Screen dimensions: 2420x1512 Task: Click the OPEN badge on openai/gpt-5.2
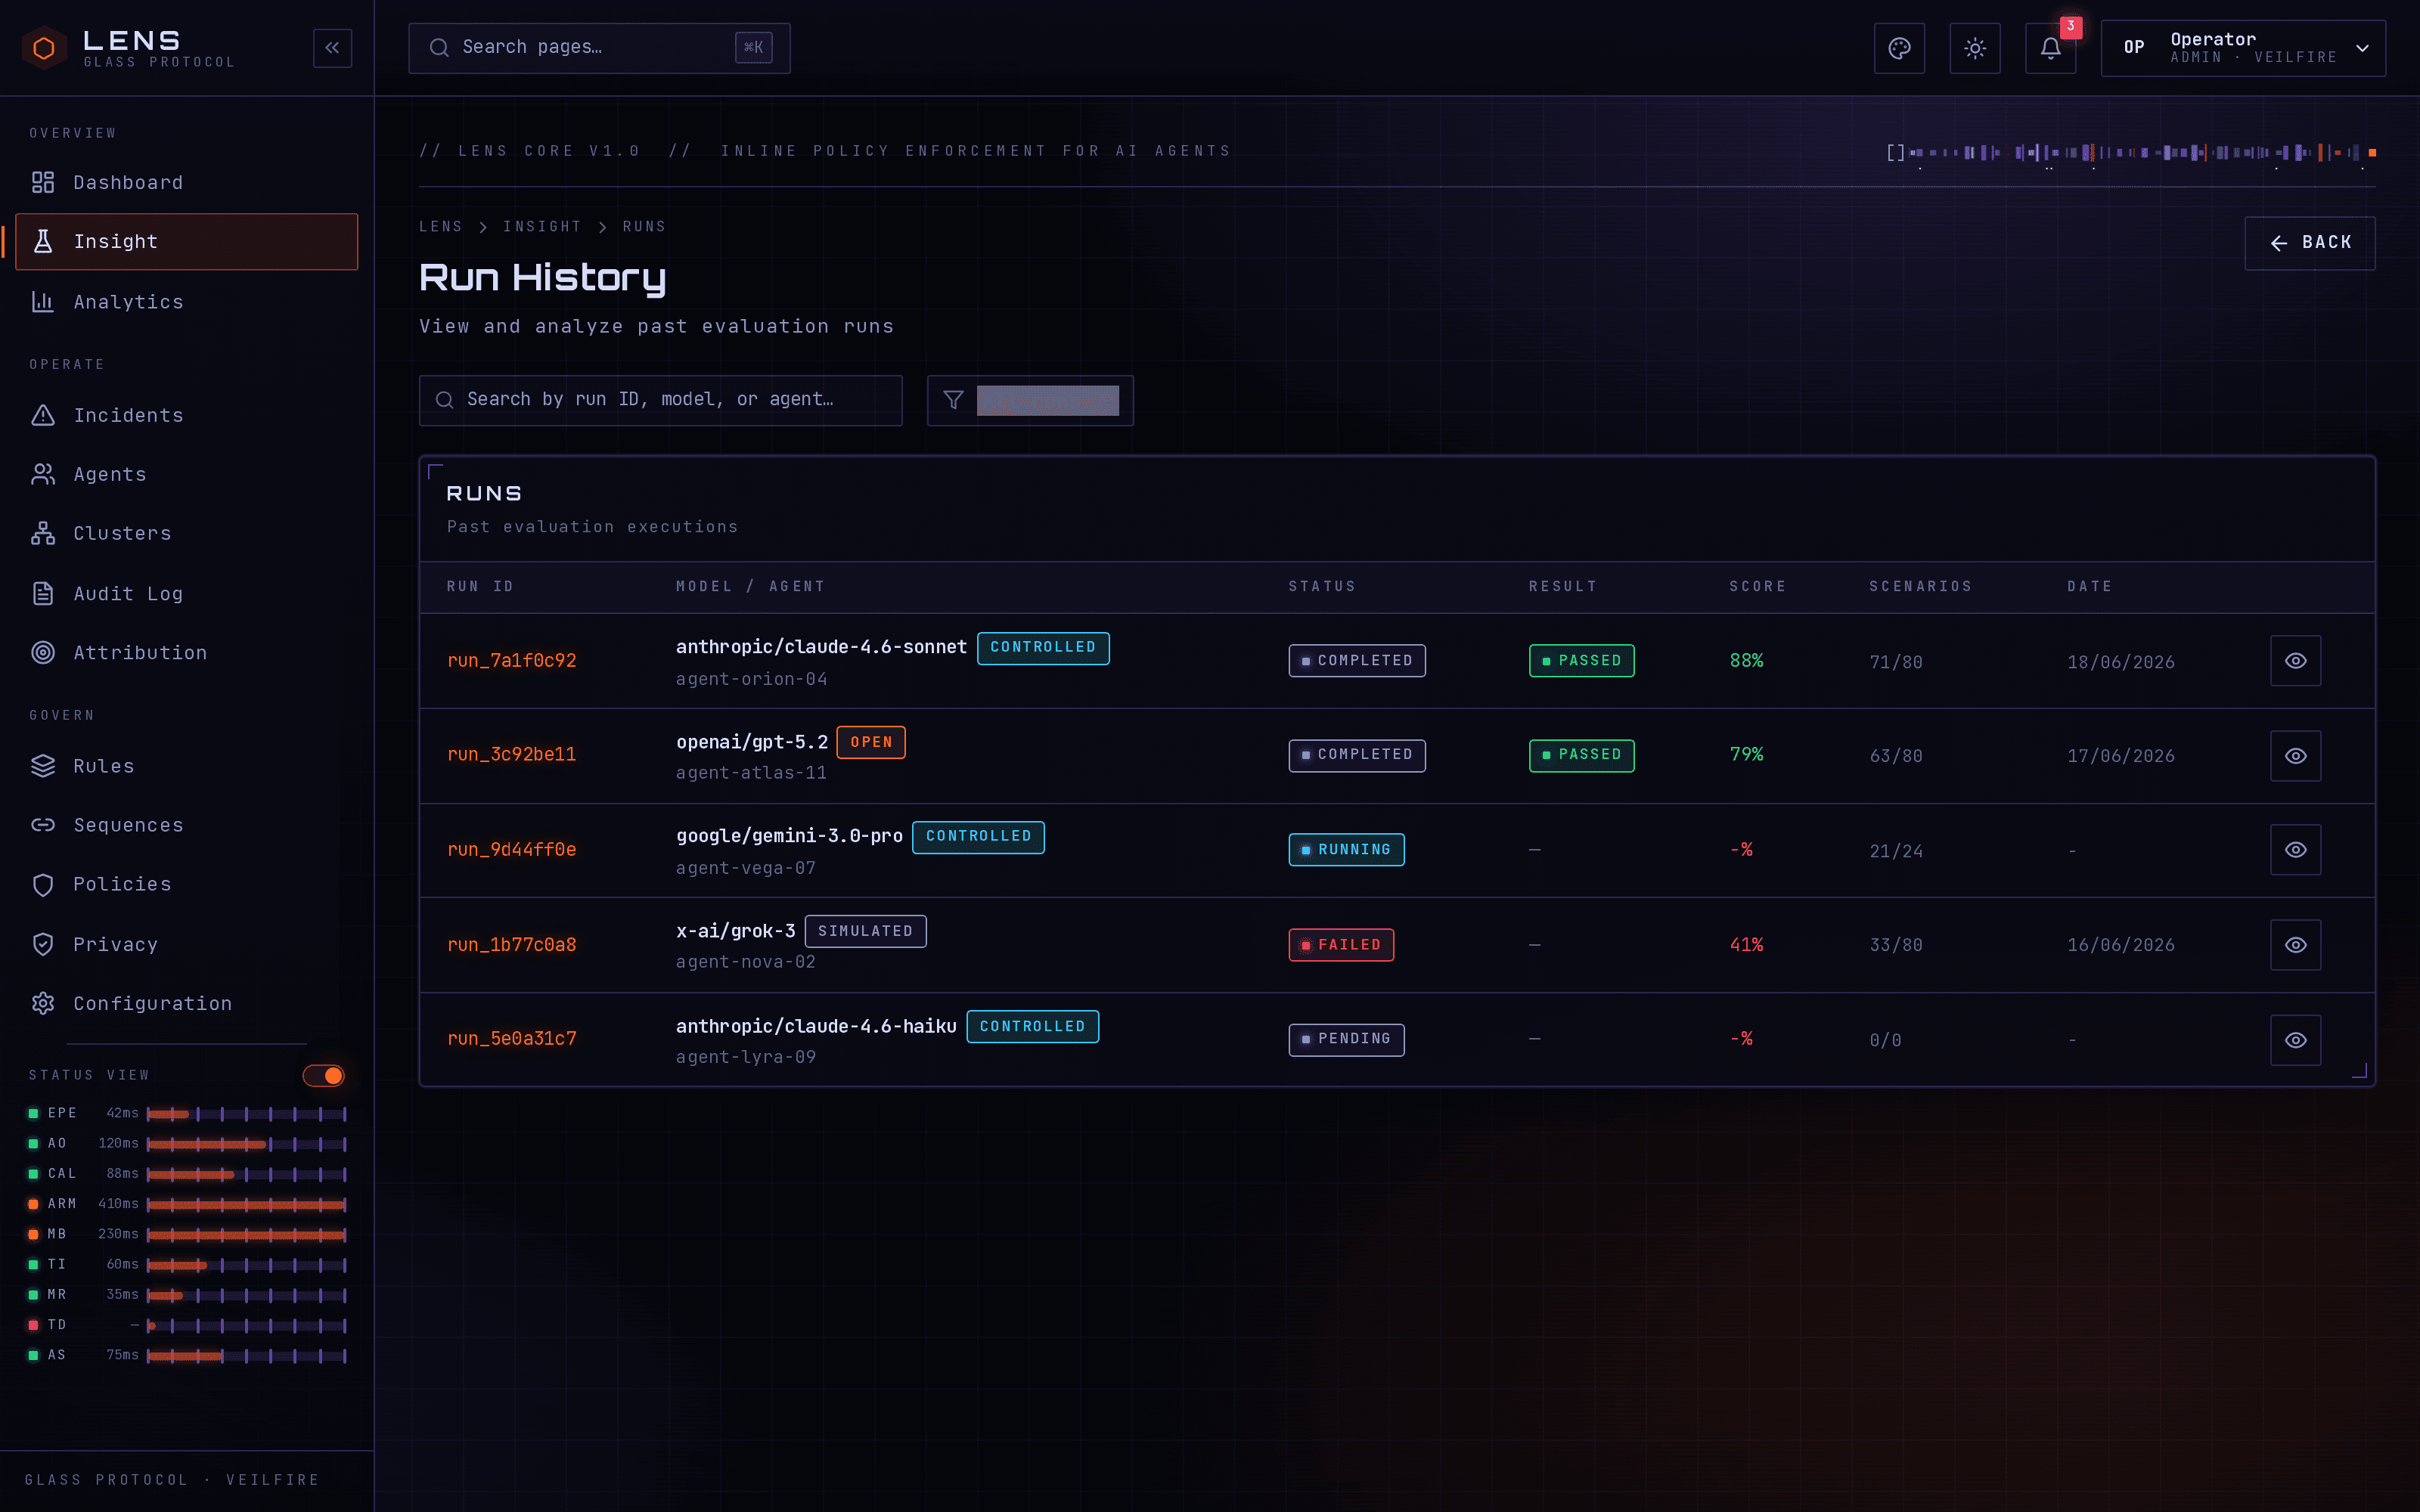pos(871,743)
